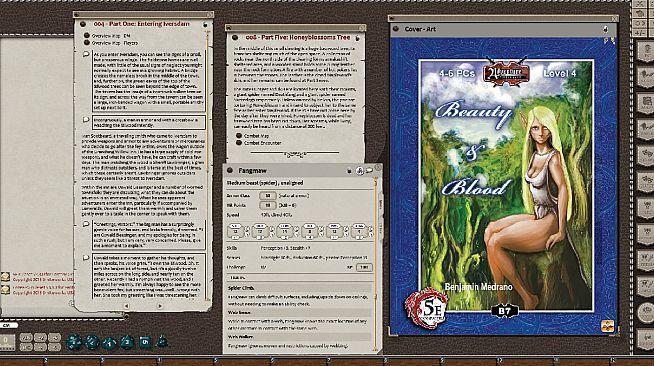Click the Fangmaw Armor Class field

267,196
